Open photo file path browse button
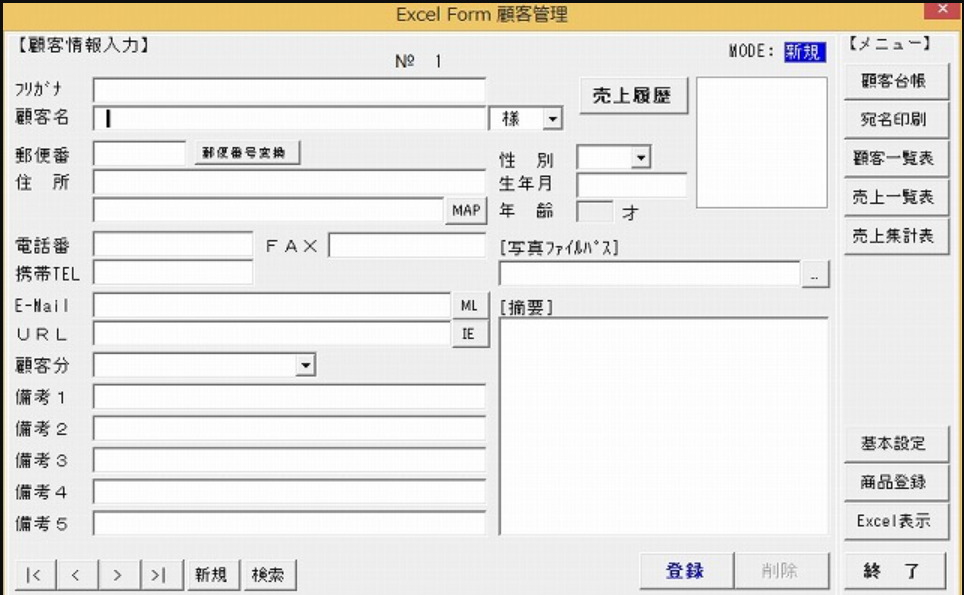Image resolution: width=964 pixels, height=595 pixels. coord(815,274)
